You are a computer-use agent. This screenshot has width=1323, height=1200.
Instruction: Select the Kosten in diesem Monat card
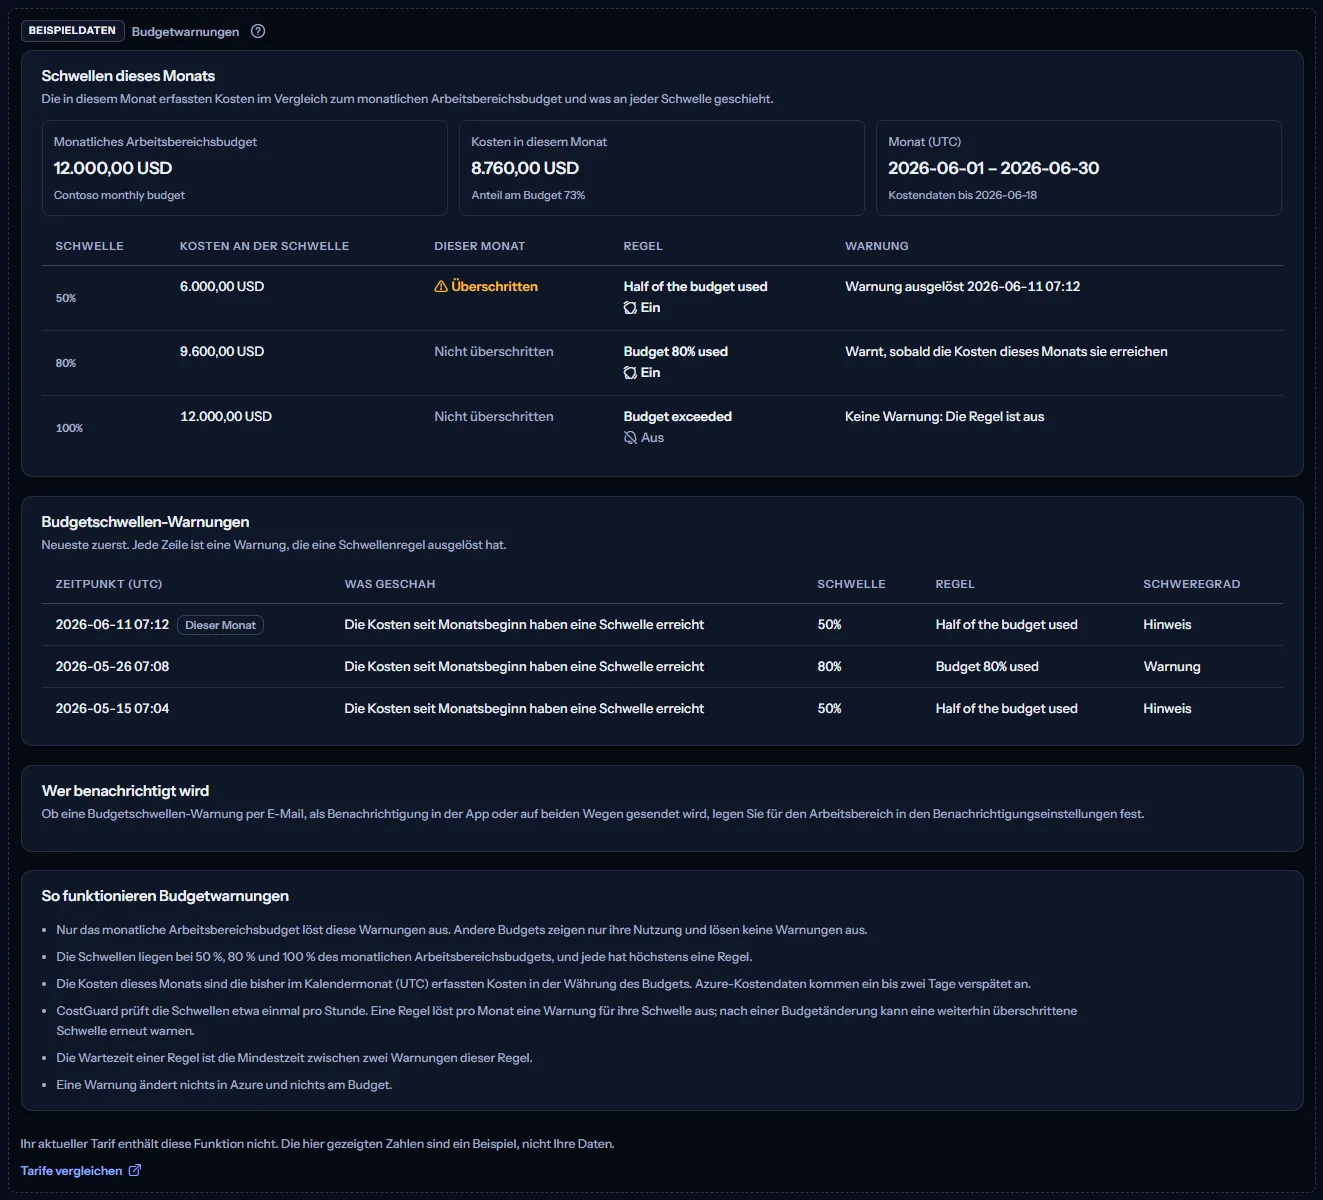click(x=661, y=168)
